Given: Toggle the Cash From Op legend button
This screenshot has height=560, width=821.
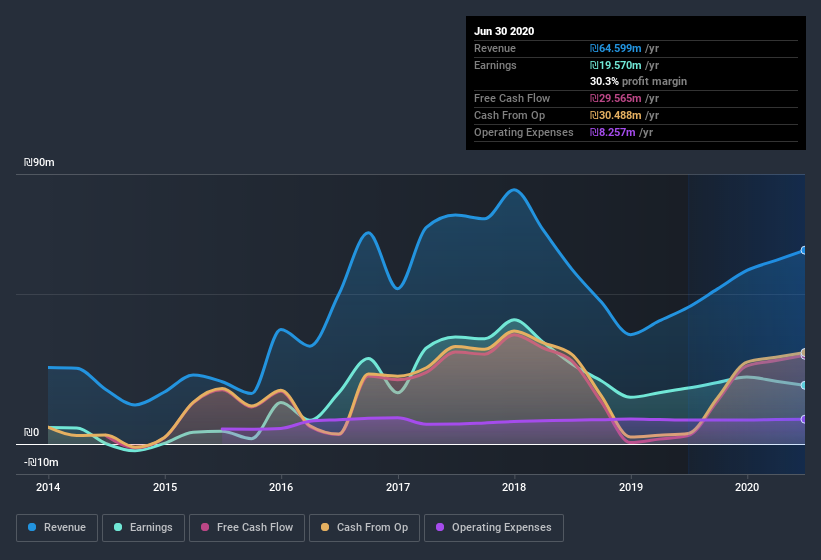Looking at the screenshot, I should click(364, 528).
